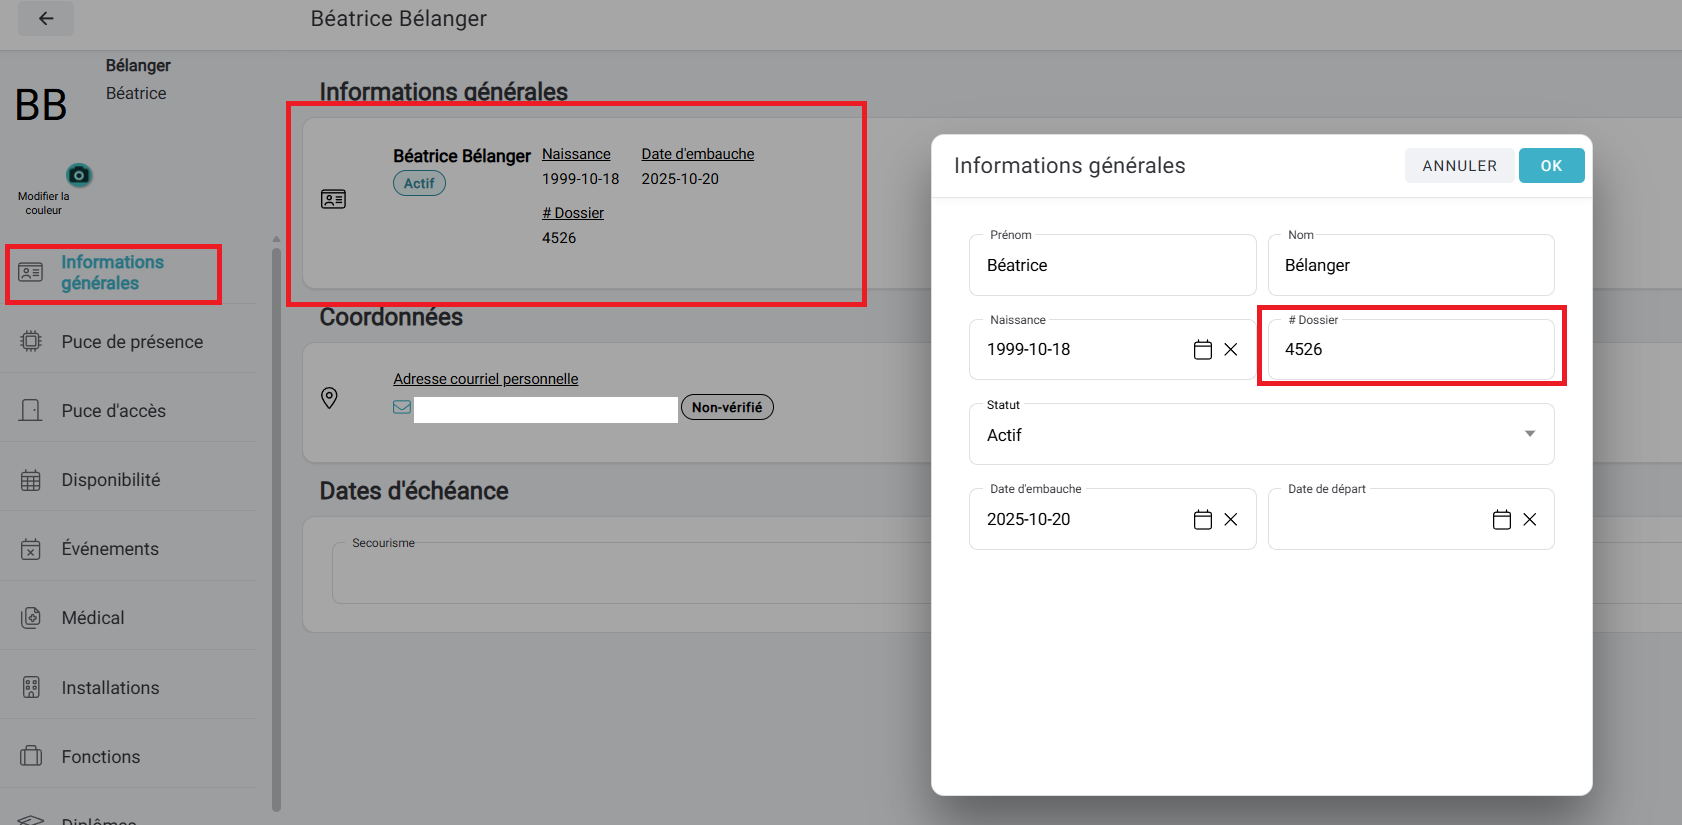Click the camera icon to change photo
The height and width of the screenshot is (825, 1682).
pos(79,175)
